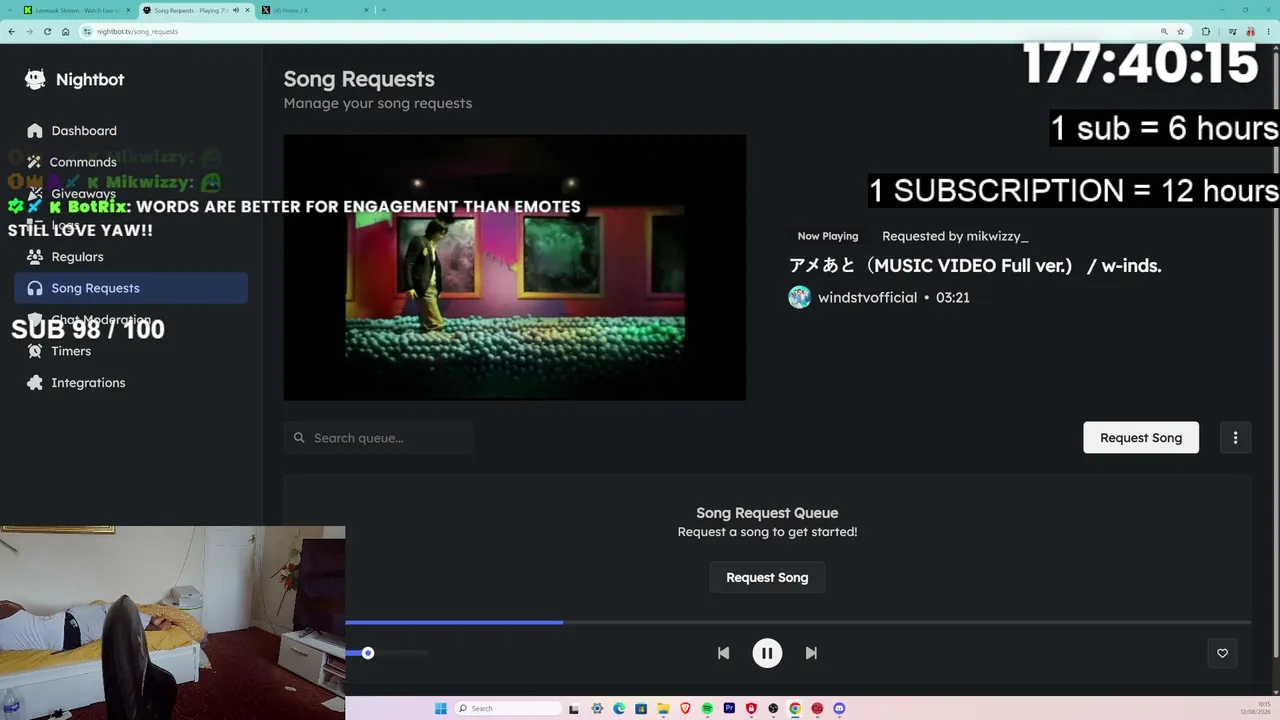Focus the Search queue input field
Screen dimensions: 1280x720
click(379, 438)
